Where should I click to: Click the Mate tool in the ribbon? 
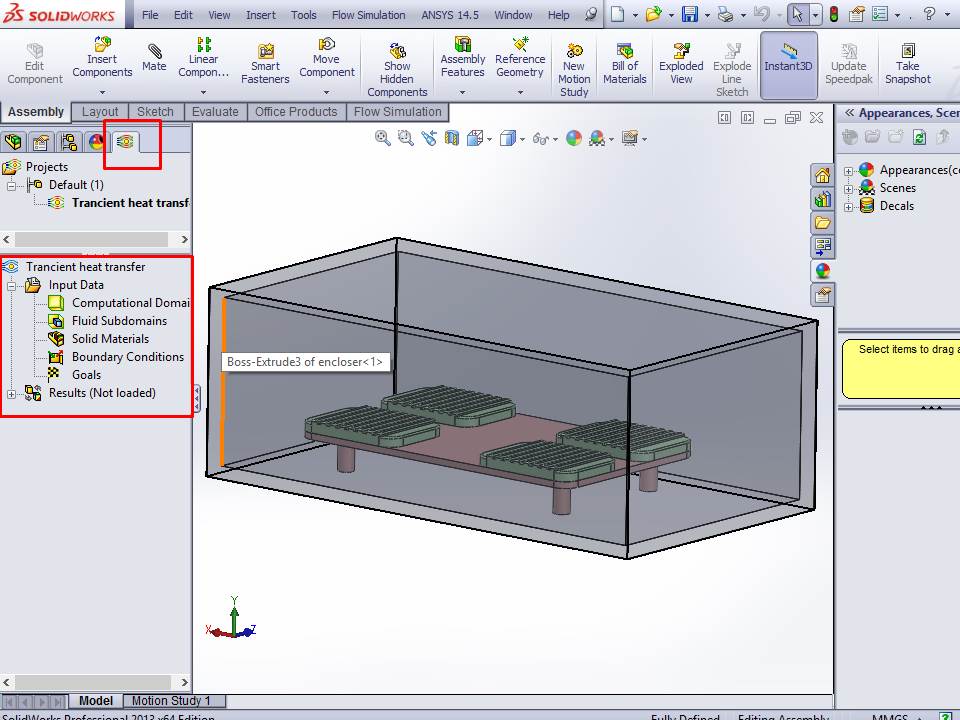point(154,59)
